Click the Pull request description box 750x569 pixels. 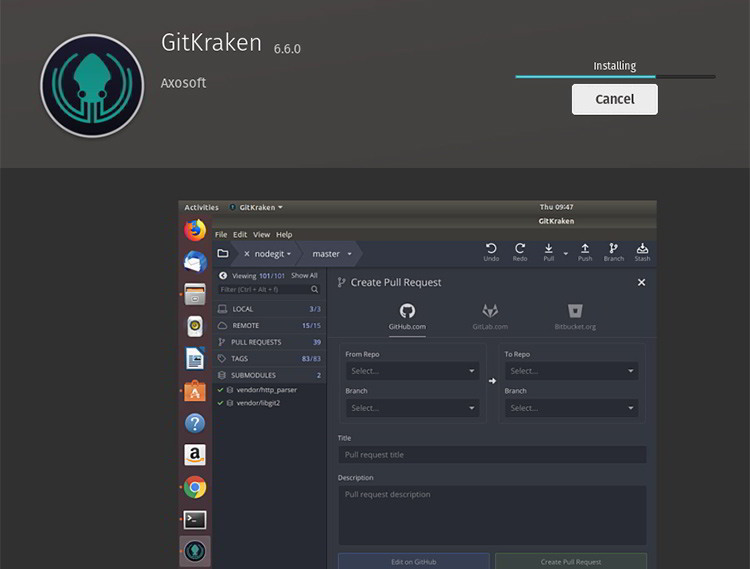click(x=492, y=515)
